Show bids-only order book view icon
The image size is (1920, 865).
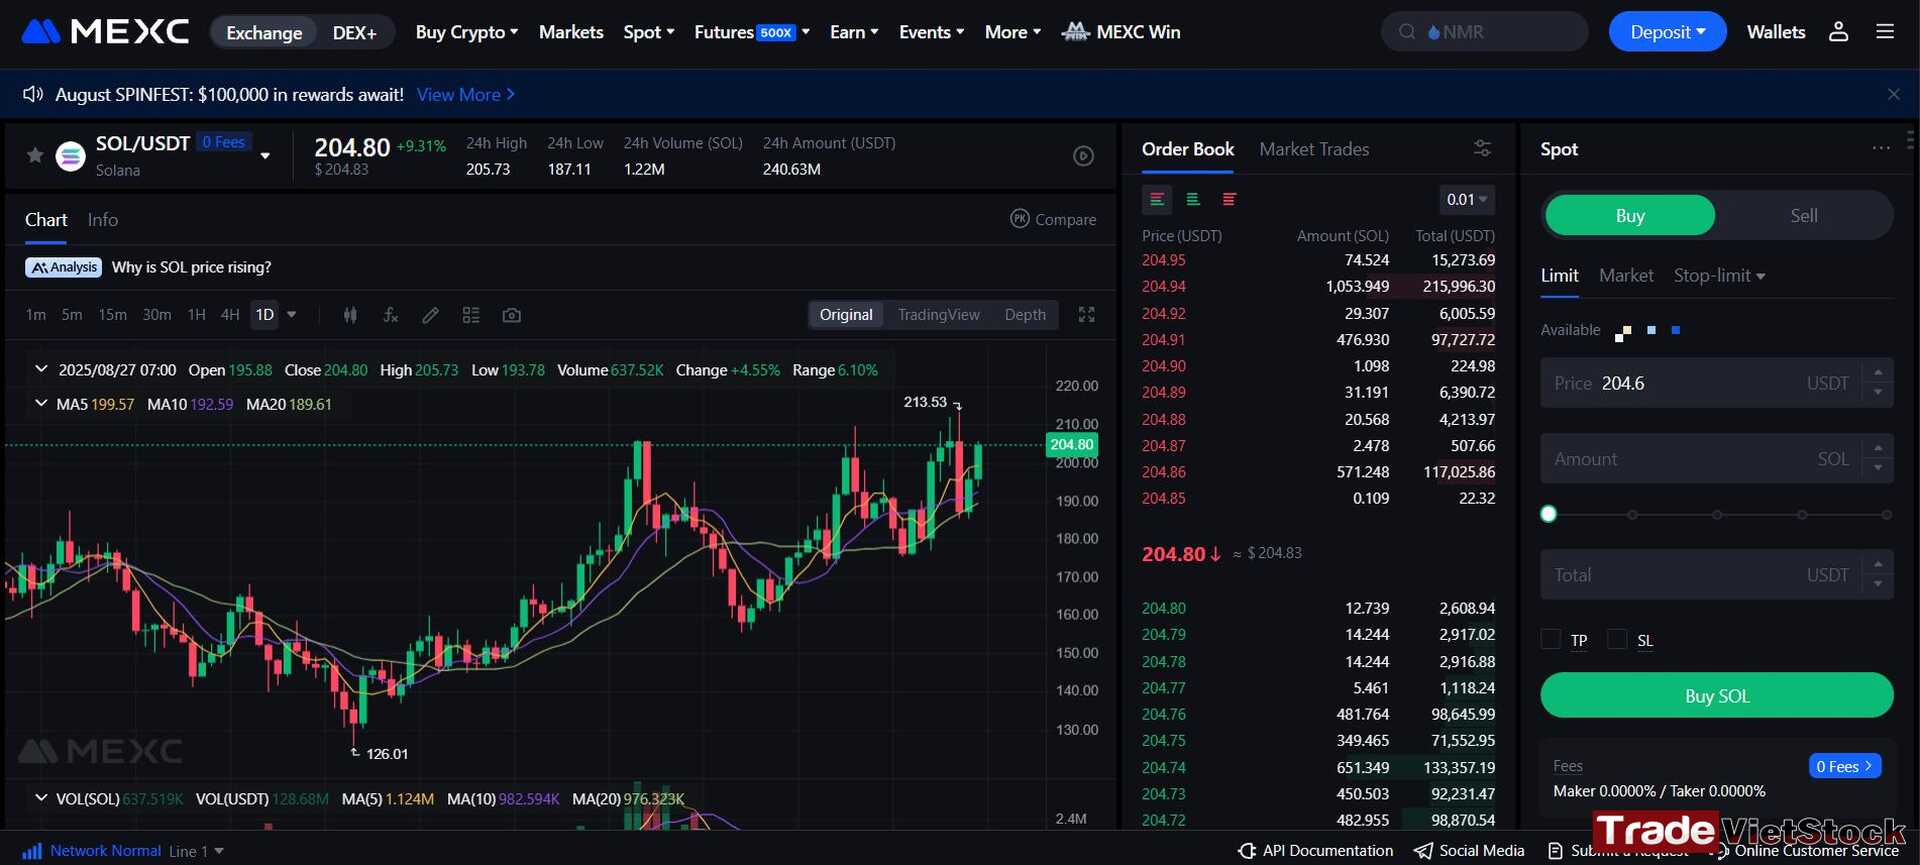click(1193, 199)
